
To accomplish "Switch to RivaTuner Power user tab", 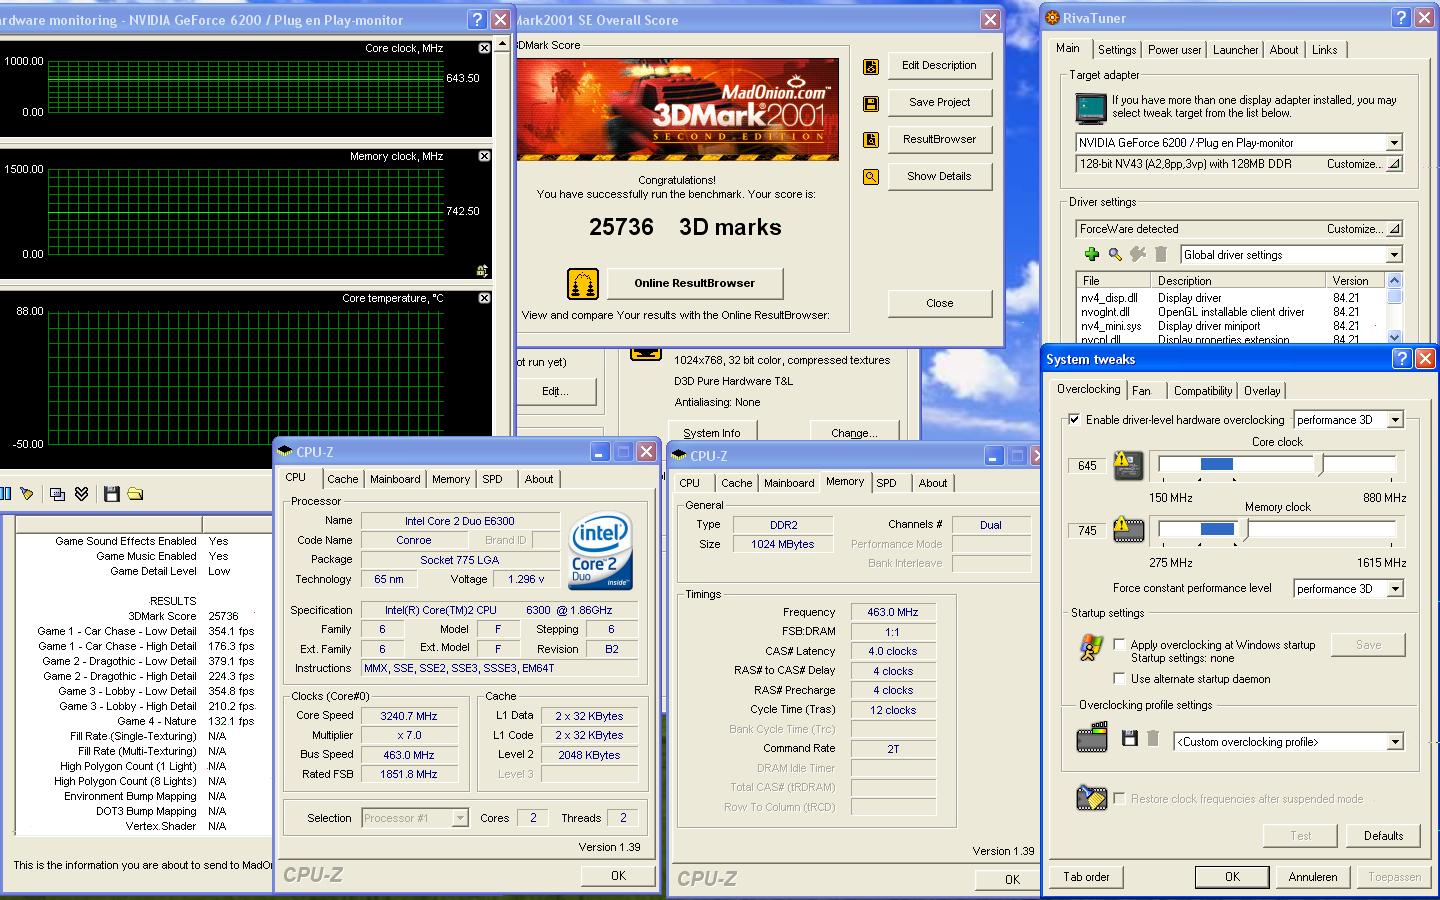I will [x=1174, y=50].
